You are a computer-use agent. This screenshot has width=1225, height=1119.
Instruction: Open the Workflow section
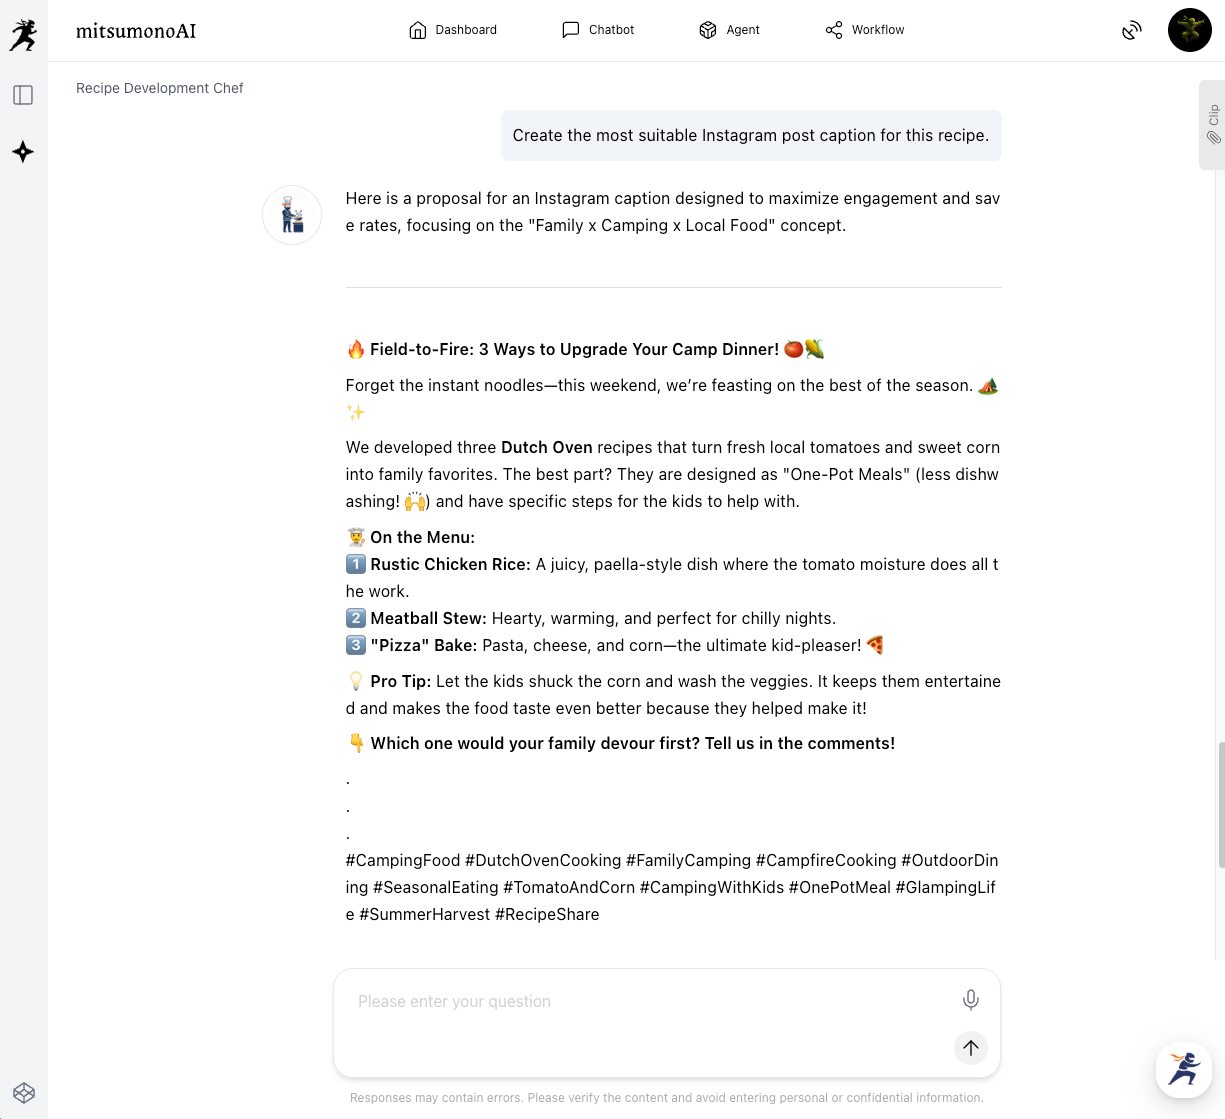coord(865,30)
